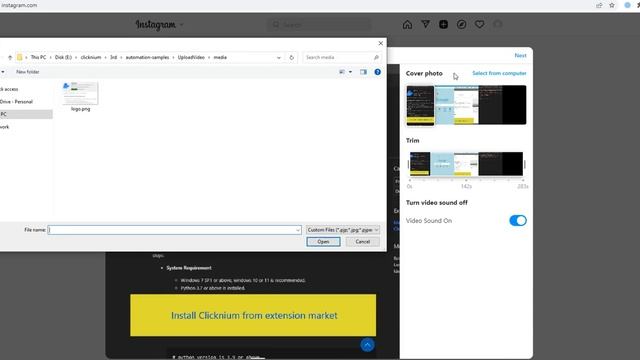The image size is (640, 360).
Task: Expand the address bar history dropdown
Action: coord(279,58)
